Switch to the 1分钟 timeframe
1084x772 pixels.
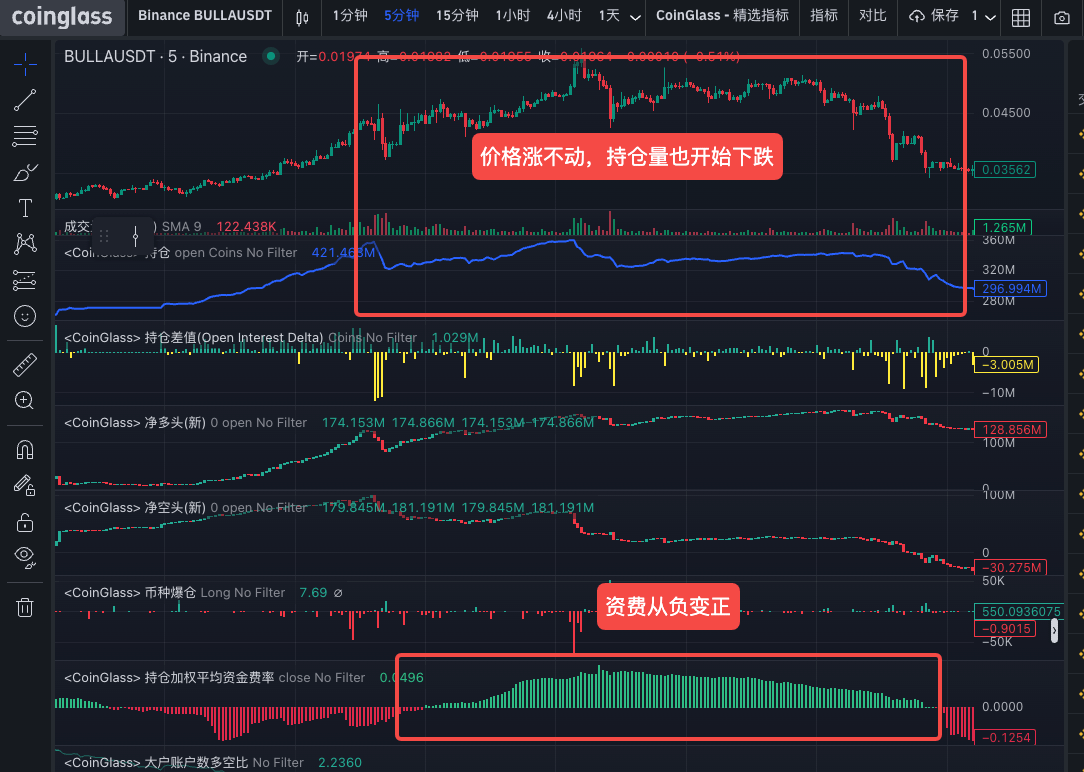(x=350, y=16)
